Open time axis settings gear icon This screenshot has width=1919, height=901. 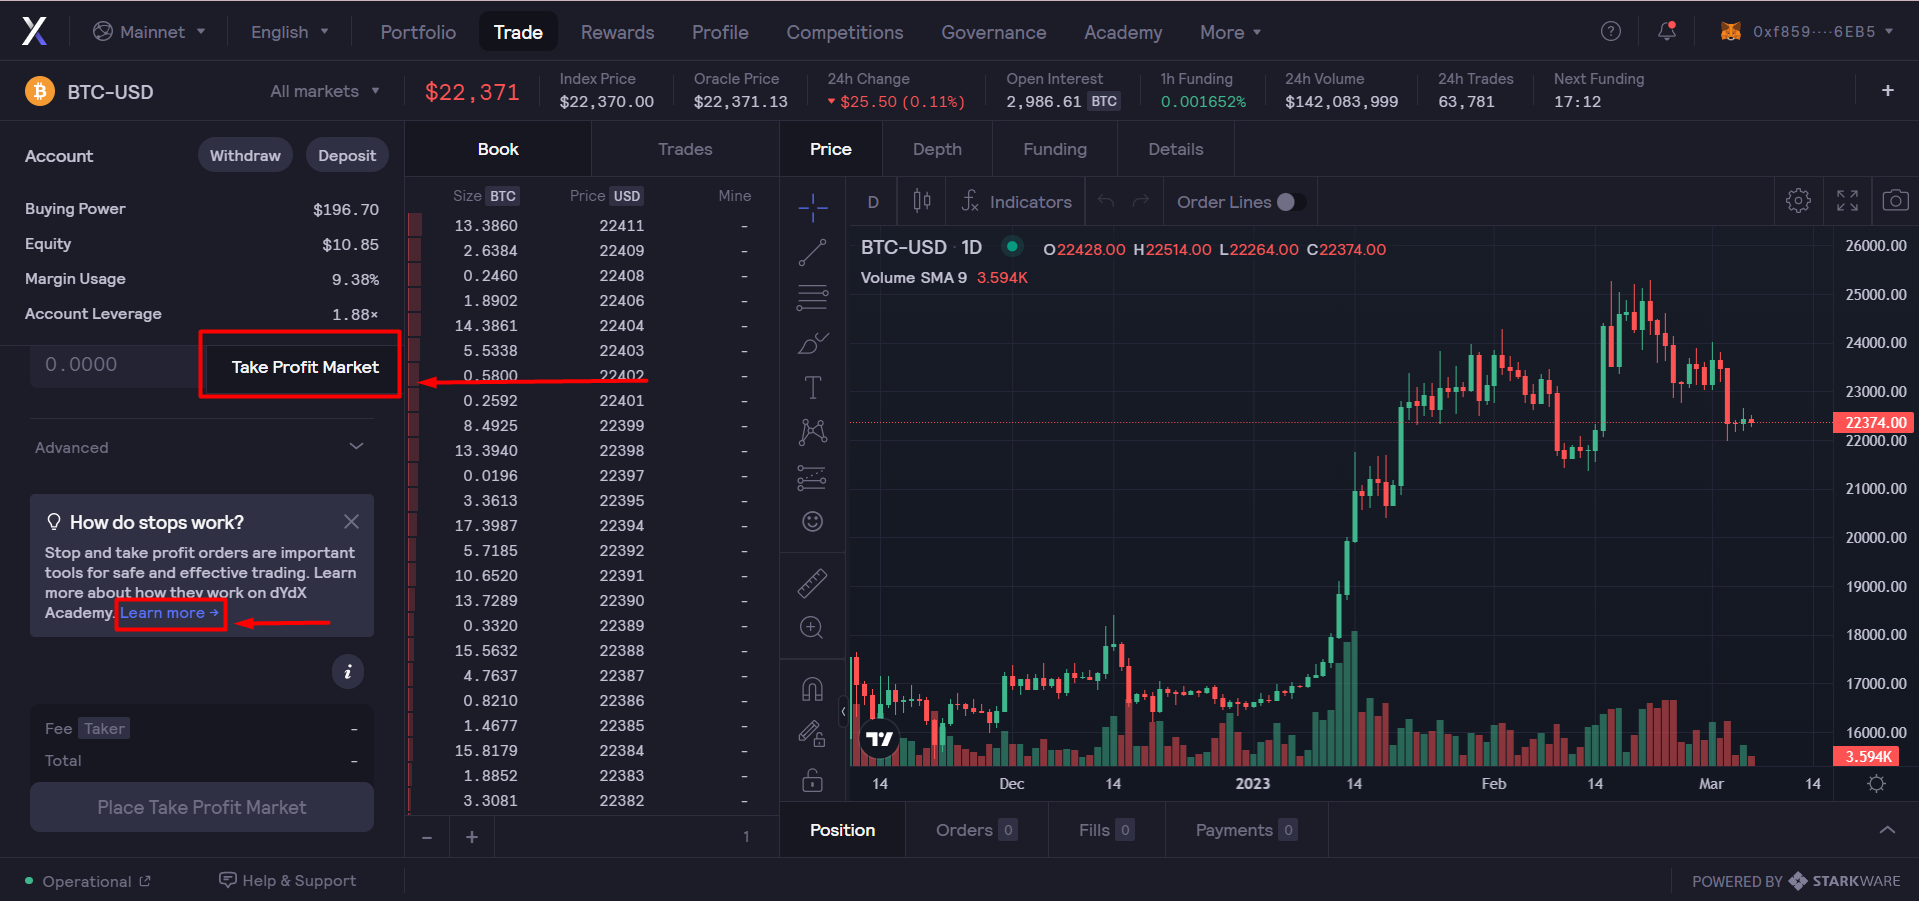(1876, 783)
